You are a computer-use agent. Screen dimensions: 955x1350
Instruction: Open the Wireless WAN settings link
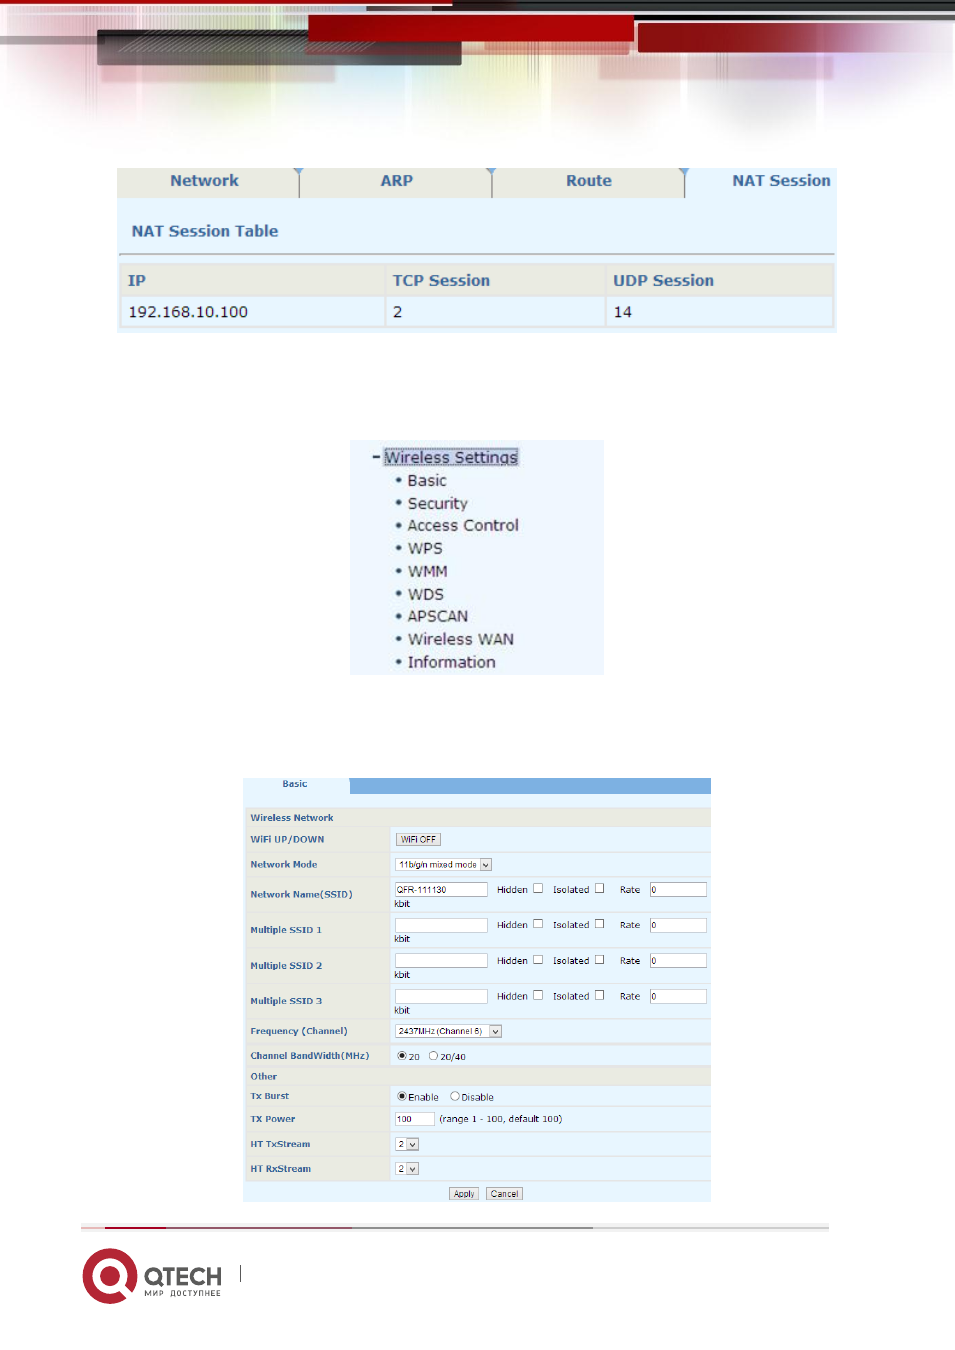(461, 639)
